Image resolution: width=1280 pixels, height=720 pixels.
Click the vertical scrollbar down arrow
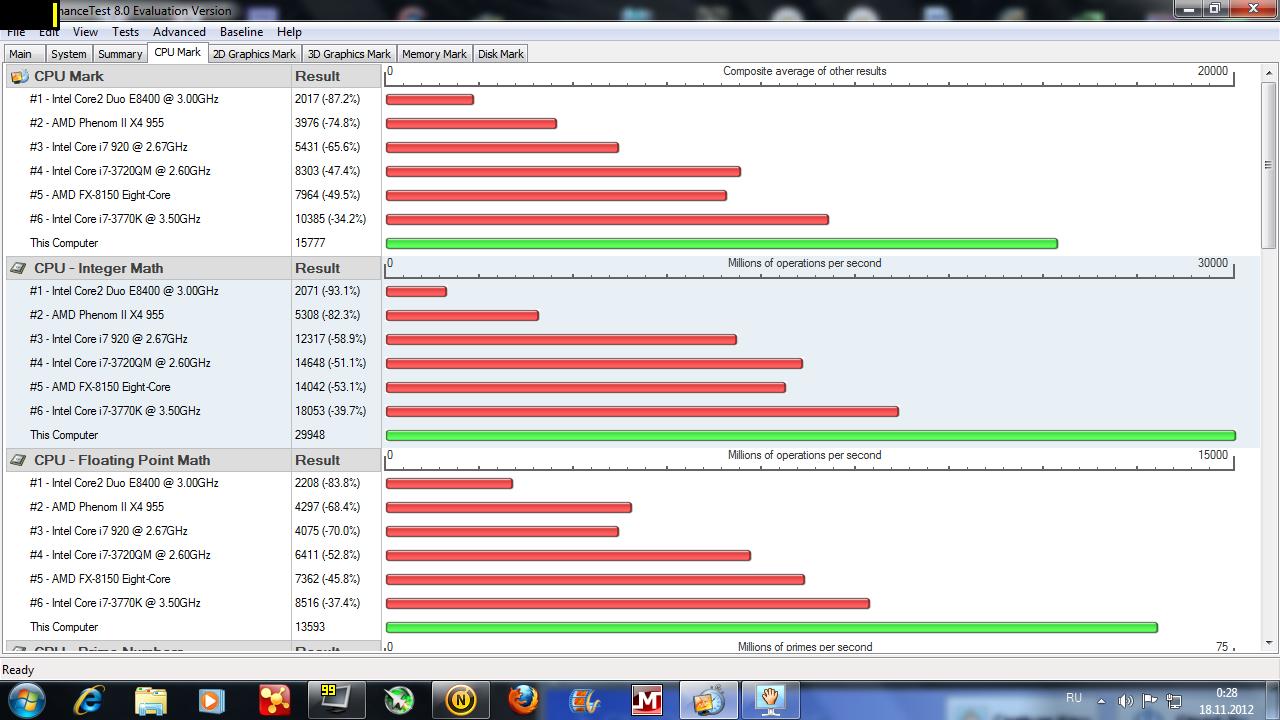coord(1268,643)
